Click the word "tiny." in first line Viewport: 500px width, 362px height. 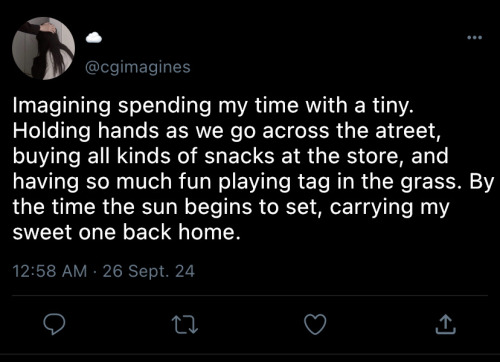393,106
